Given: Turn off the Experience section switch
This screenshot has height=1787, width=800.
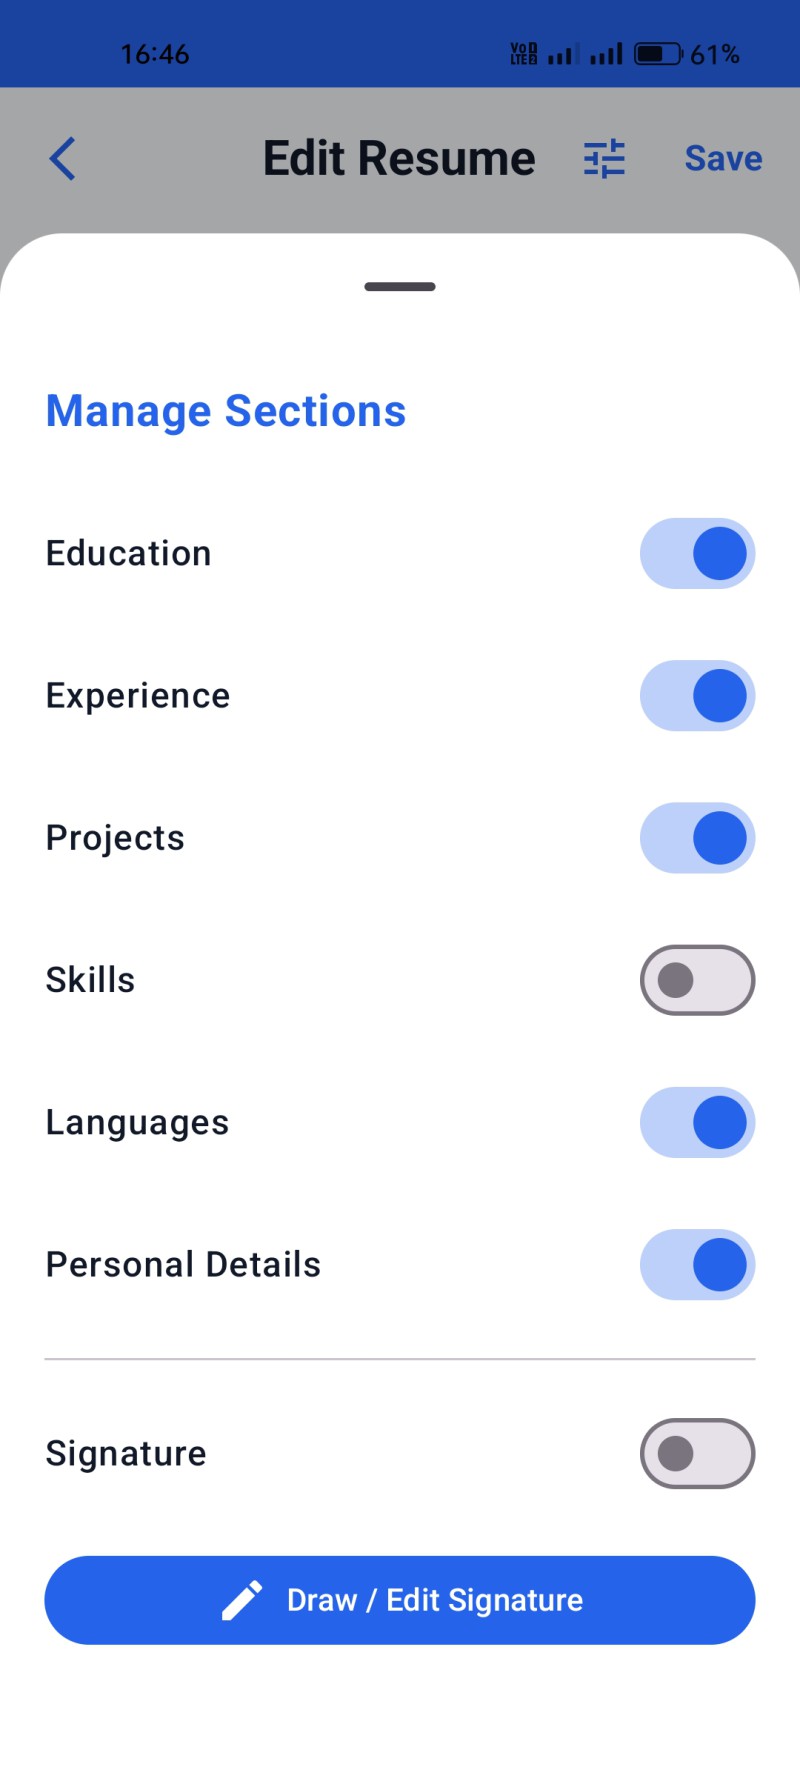Looking at the screenshot, I should click(697, 696).
